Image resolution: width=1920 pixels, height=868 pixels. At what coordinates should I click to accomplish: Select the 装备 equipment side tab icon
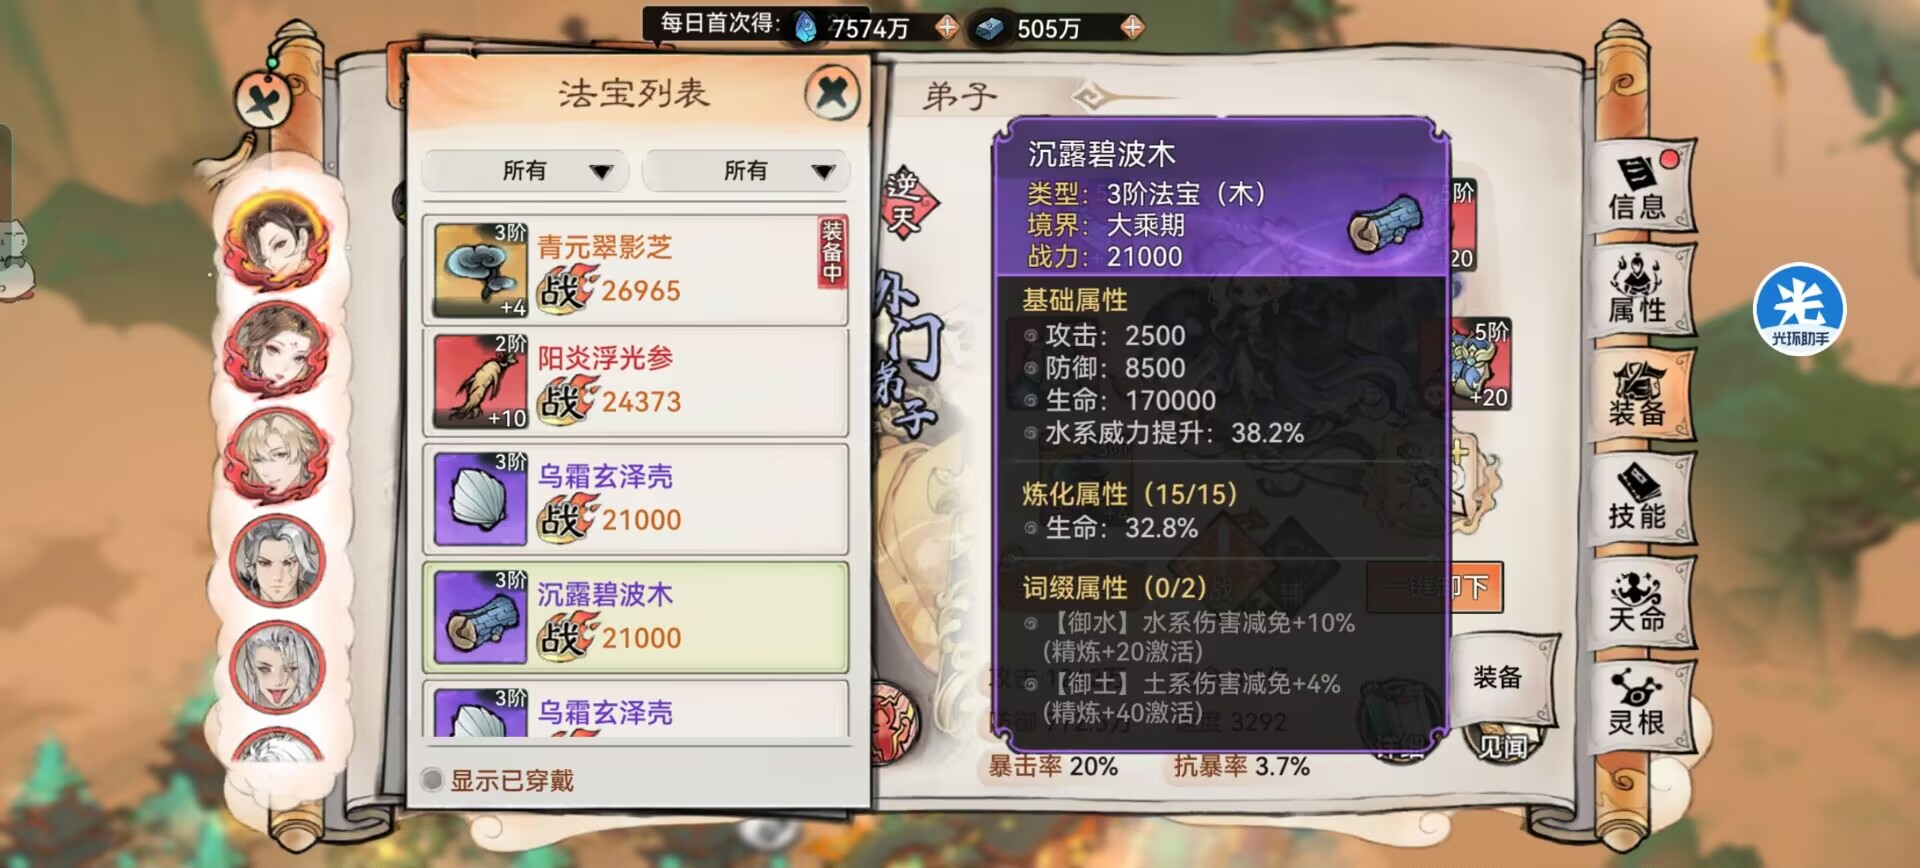pyautogui.click(x=1640, y=394)
